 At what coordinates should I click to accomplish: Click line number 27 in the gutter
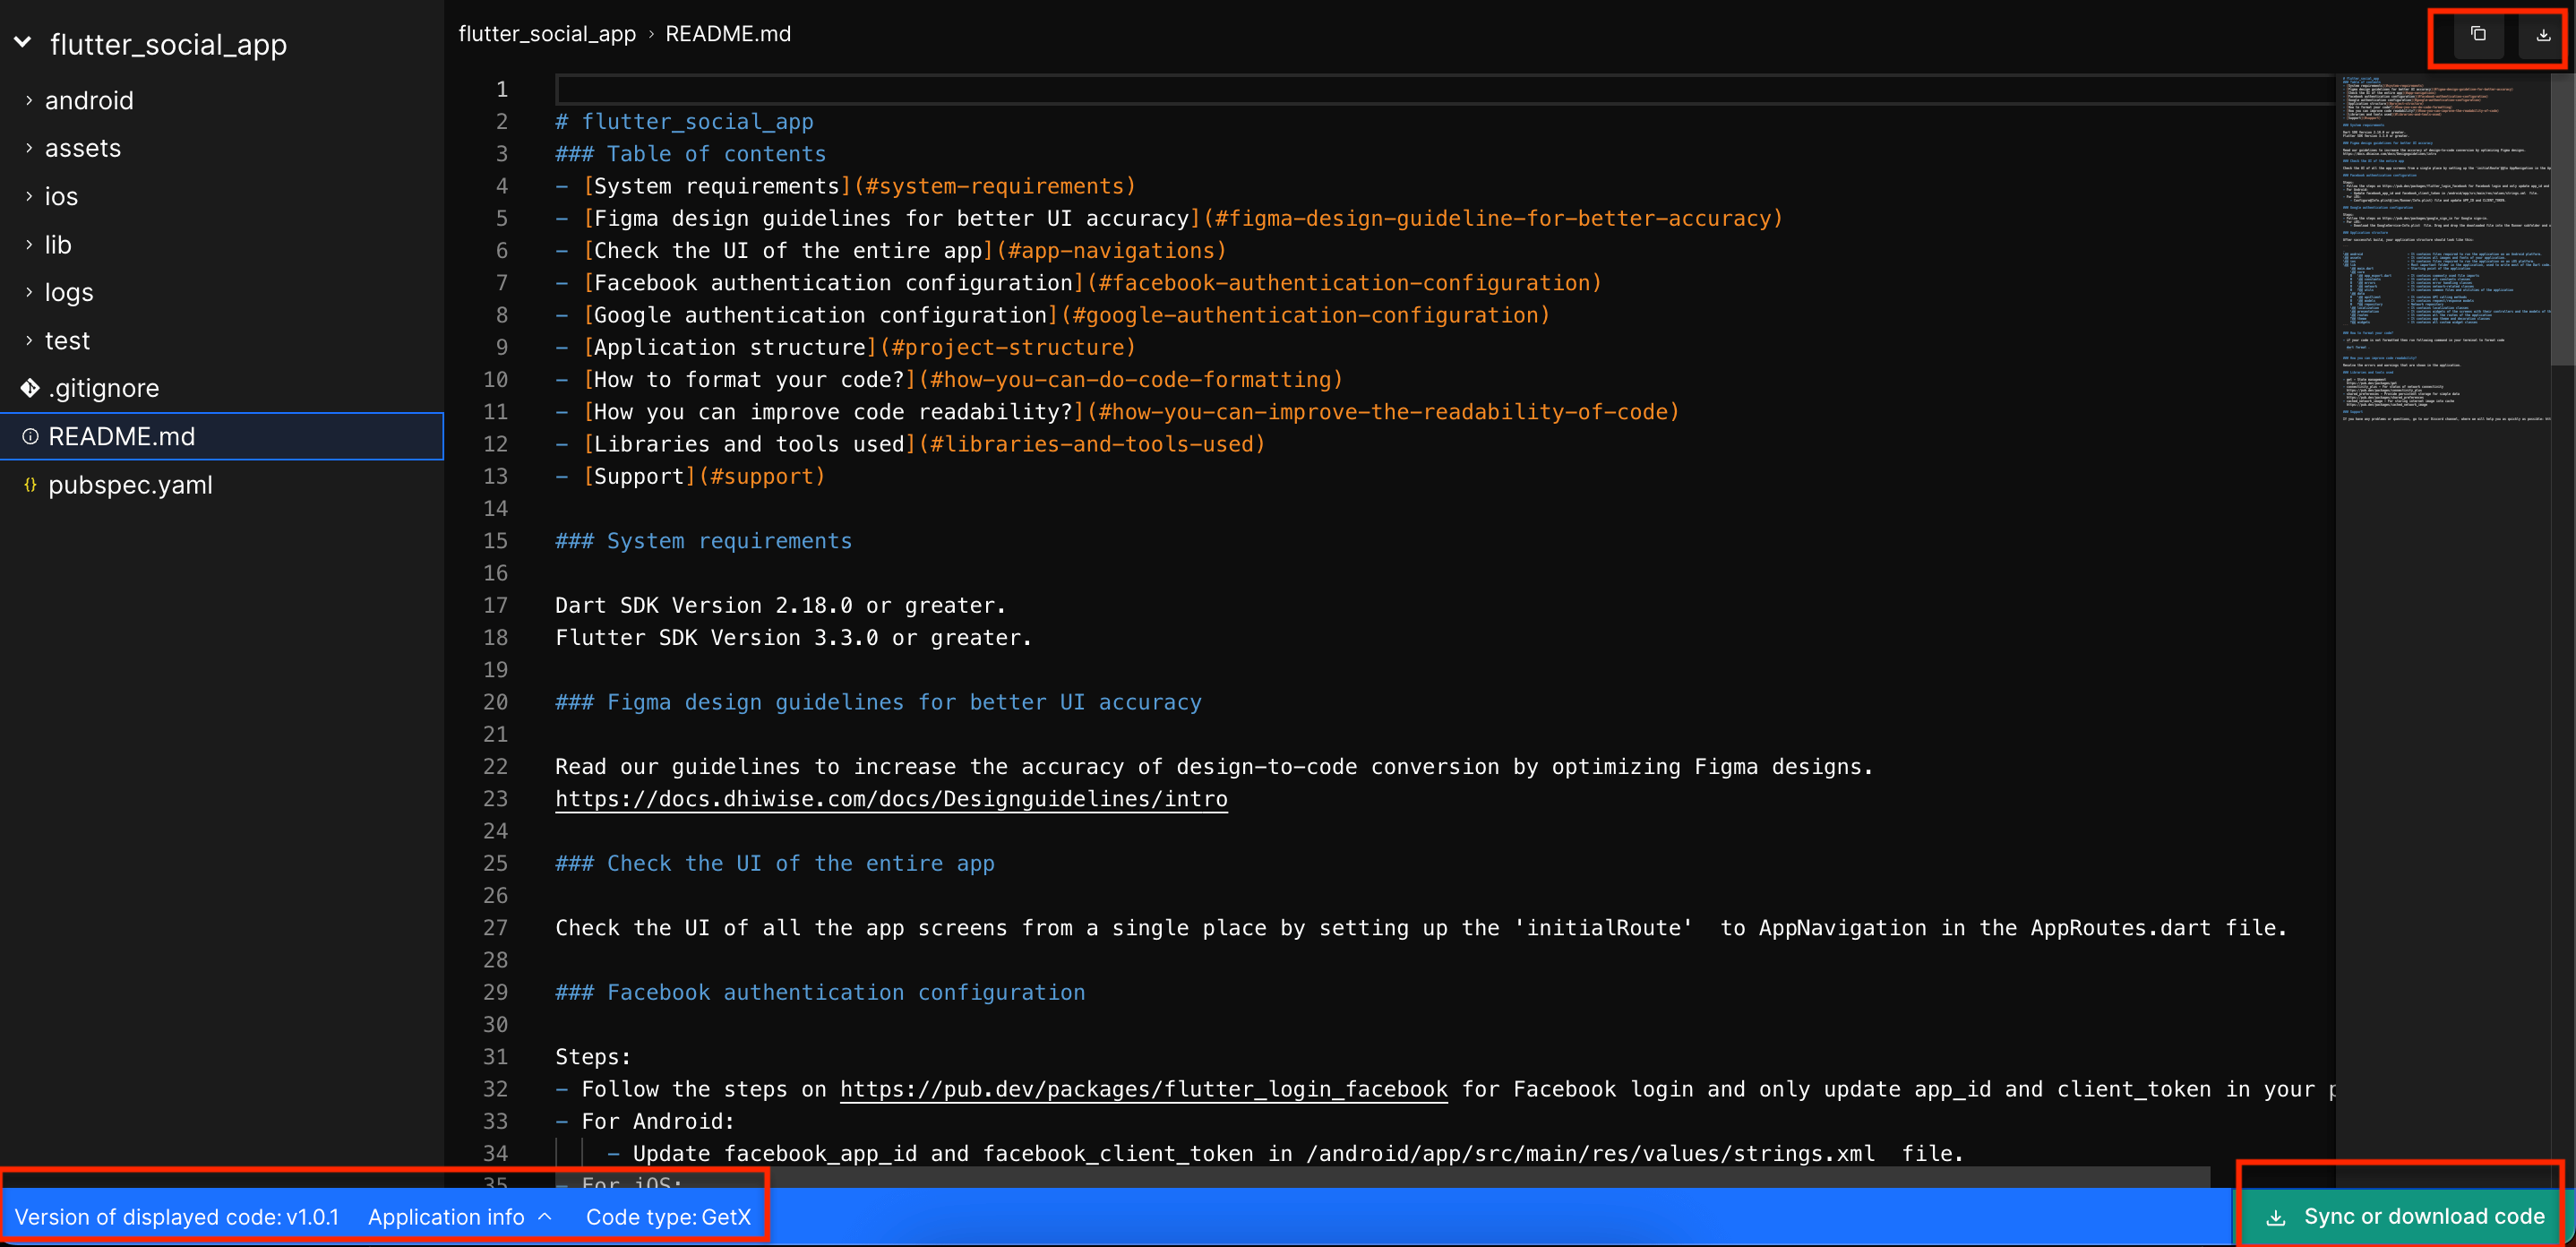tap(496, 928)
